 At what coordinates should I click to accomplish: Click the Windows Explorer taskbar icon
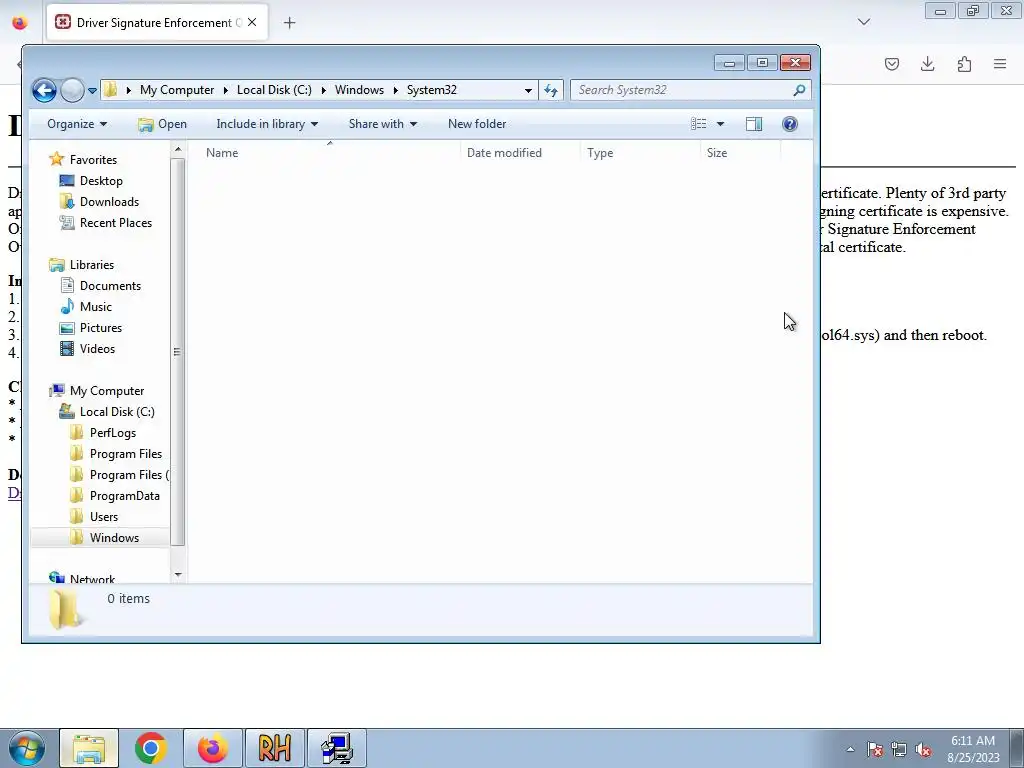pos(89,748)
